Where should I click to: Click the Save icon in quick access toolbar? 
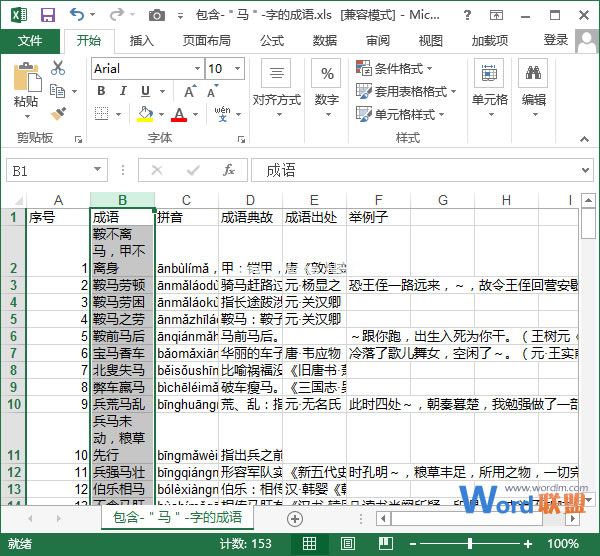(47, 15)
